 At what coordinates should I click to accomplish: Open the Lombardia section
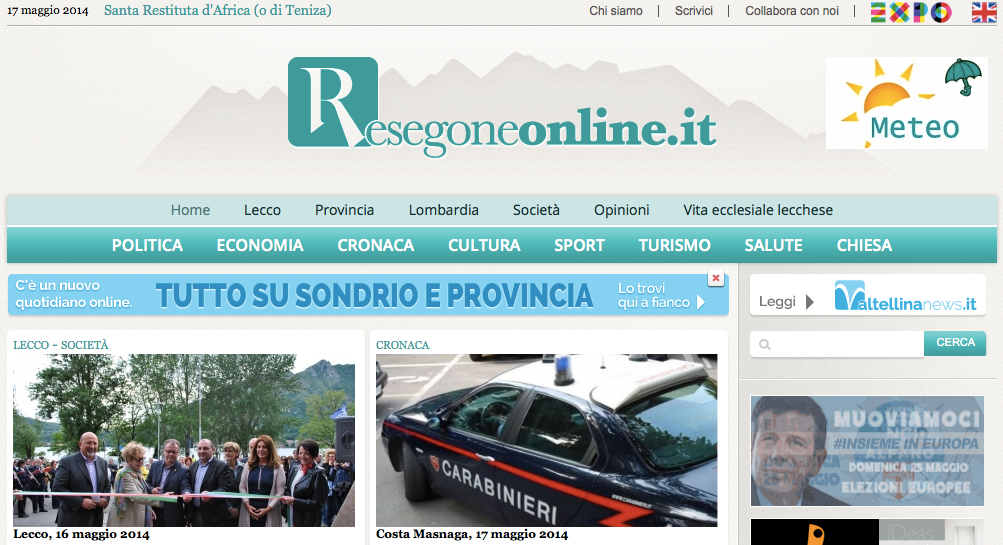(x=443, y=210)
